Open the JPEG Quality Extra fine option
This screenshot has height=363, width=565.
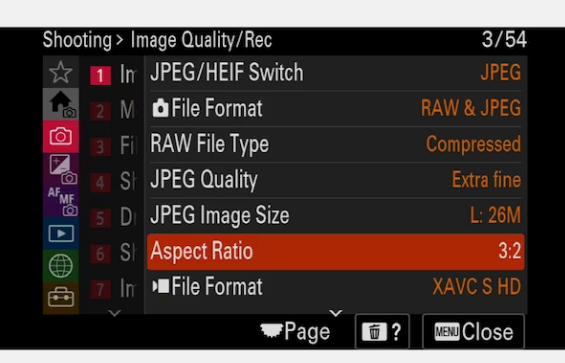[335, 180]
